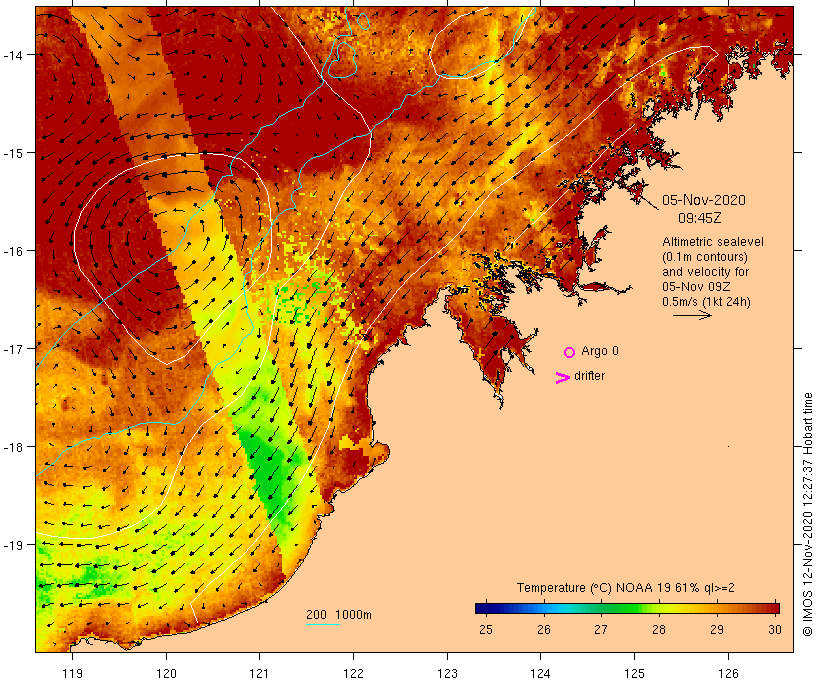The image size is (820, 680).
Task: Click the color bar label "26"
Action: [543, 629]
